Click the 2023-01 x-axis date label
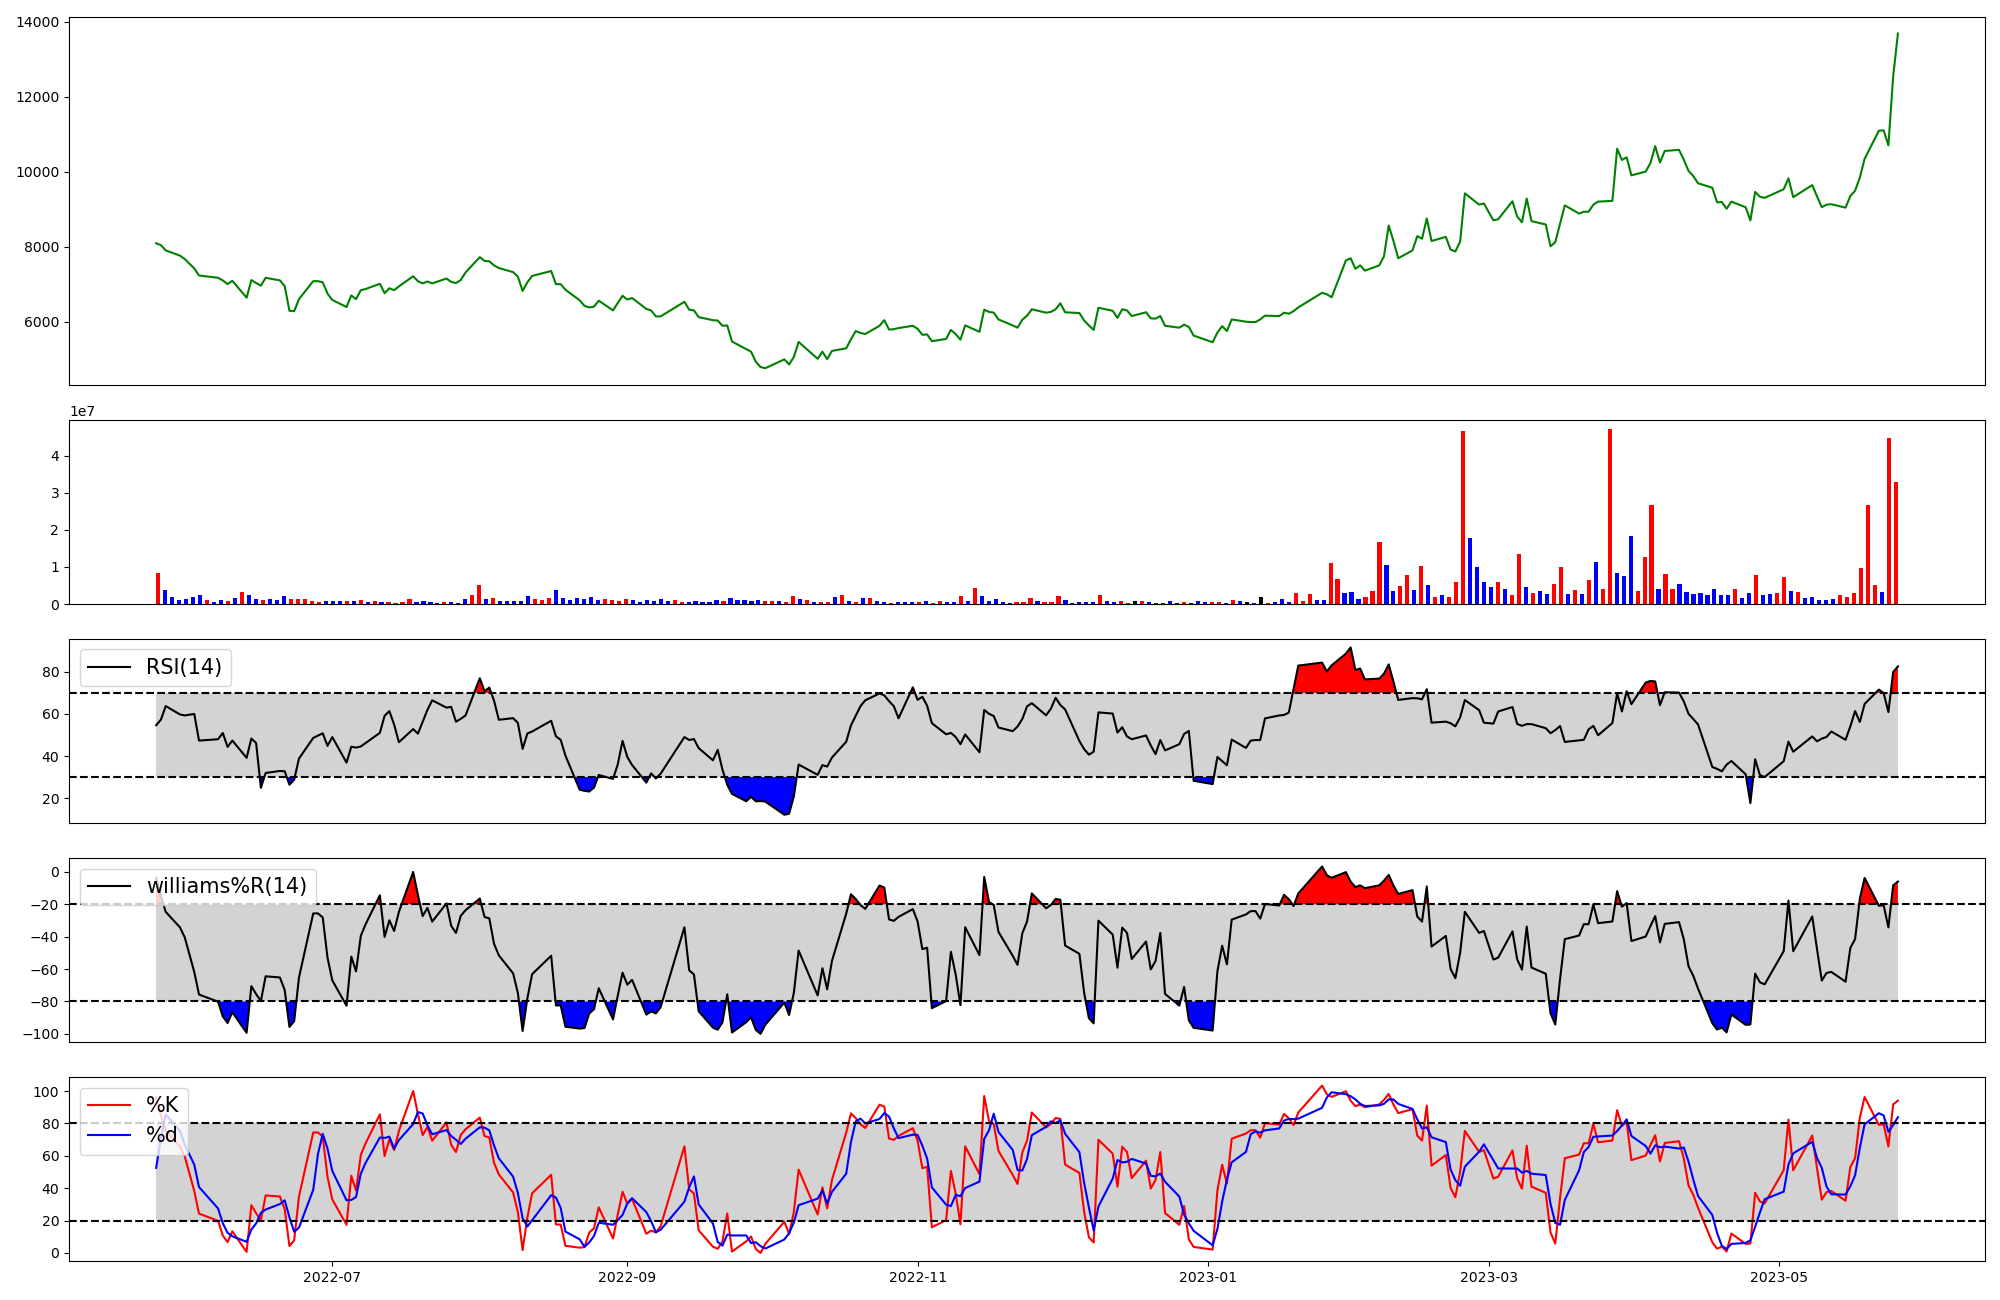The height and width of the screenshot is (1300, 2000). point(1208,1277)
